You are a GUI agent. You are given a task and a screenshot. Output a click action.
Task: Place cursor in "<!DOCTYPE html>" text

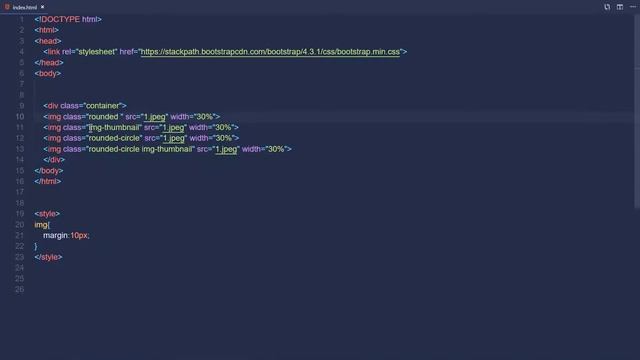(x=68, y=19)
